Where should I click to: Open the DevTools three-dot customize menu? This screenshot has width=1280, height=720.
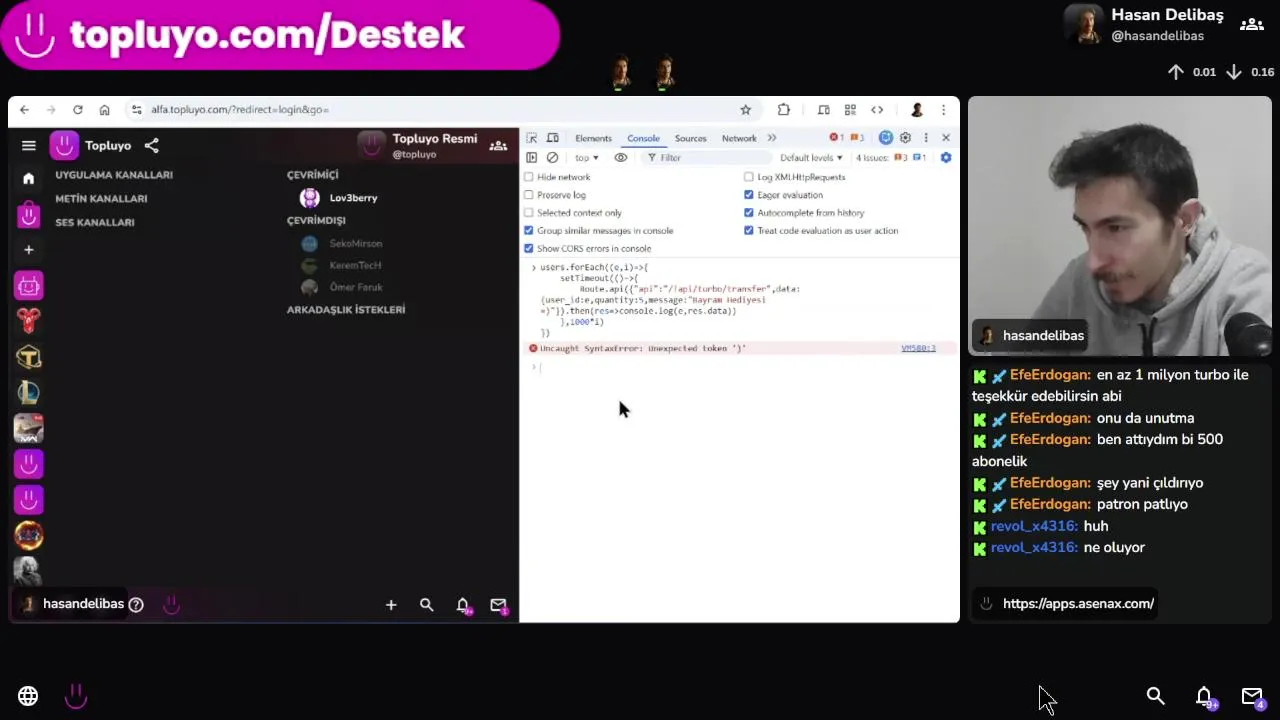click(x=926, y=138)
